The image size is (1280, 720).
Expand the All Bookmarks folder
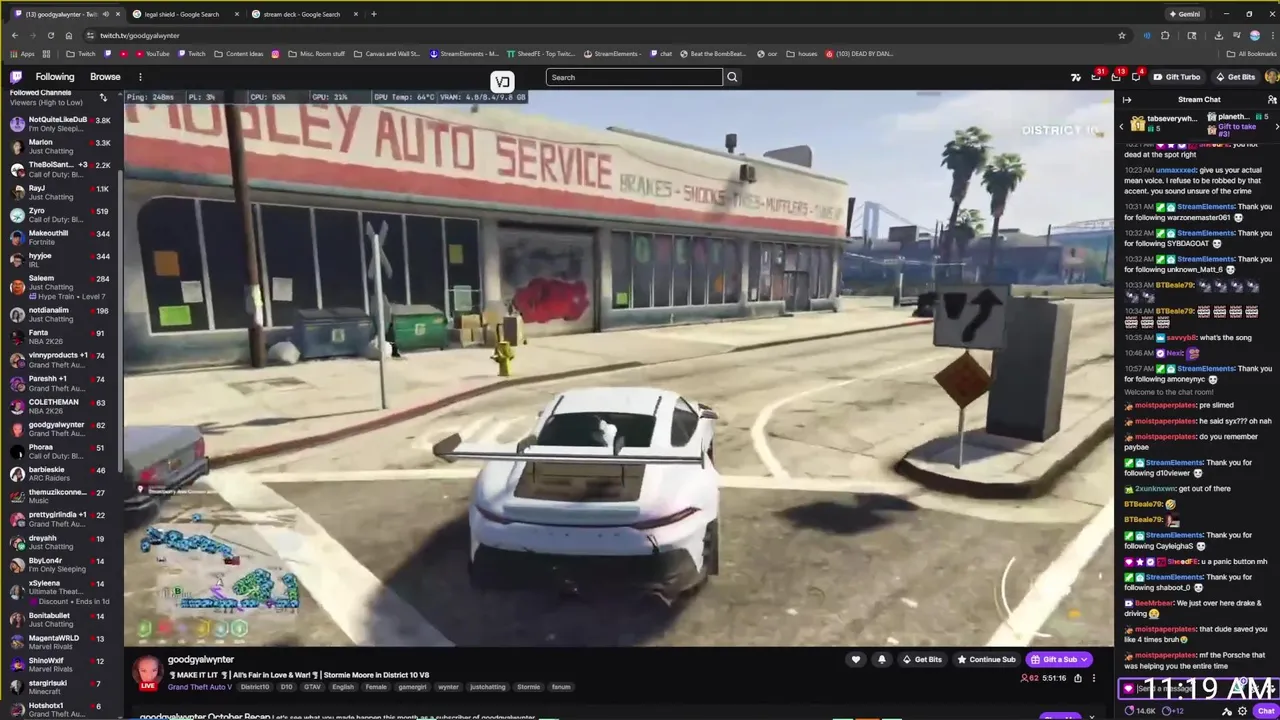coord(1251,54)
